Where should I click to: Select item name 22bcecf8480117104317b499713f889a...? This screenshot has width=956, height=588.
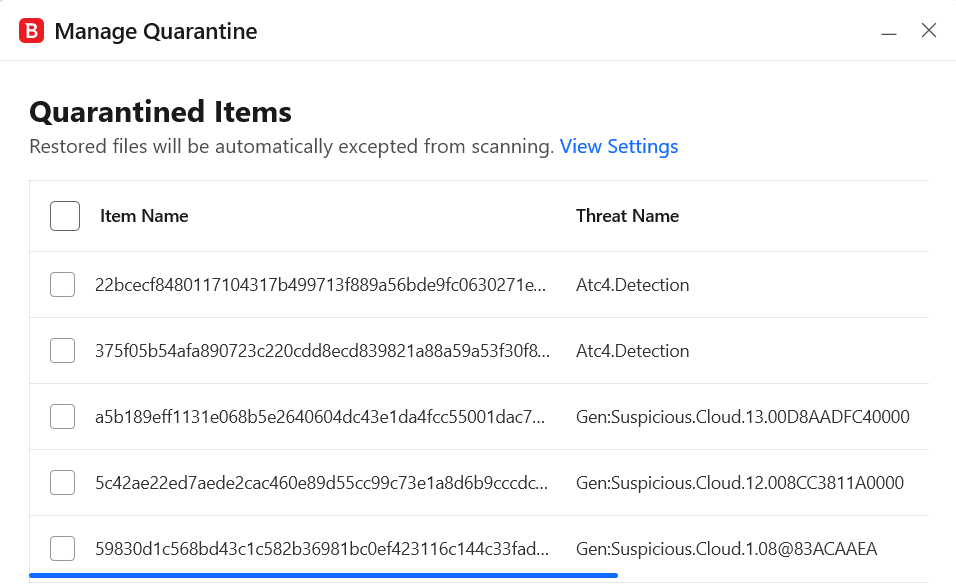[321, 285]
